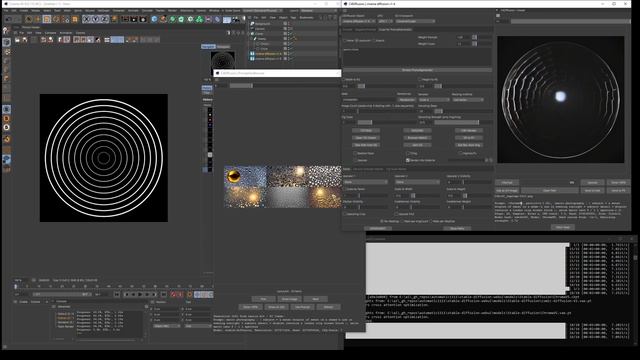Click the red record keyframe button in timeline

tap(173, 294)
